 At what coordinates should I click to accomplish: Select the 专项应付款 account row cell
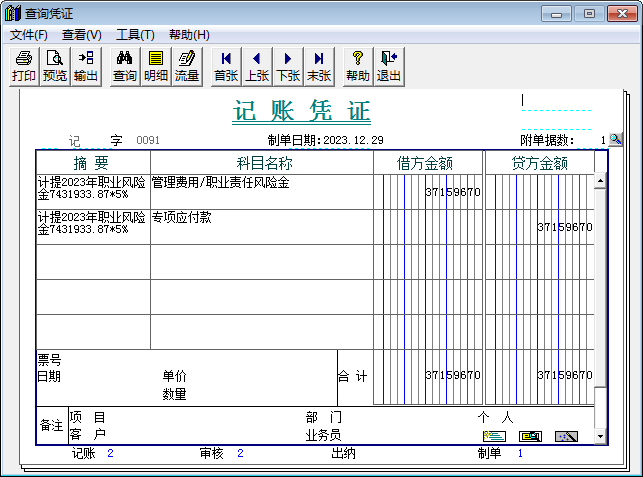click(x=261, y=226)
